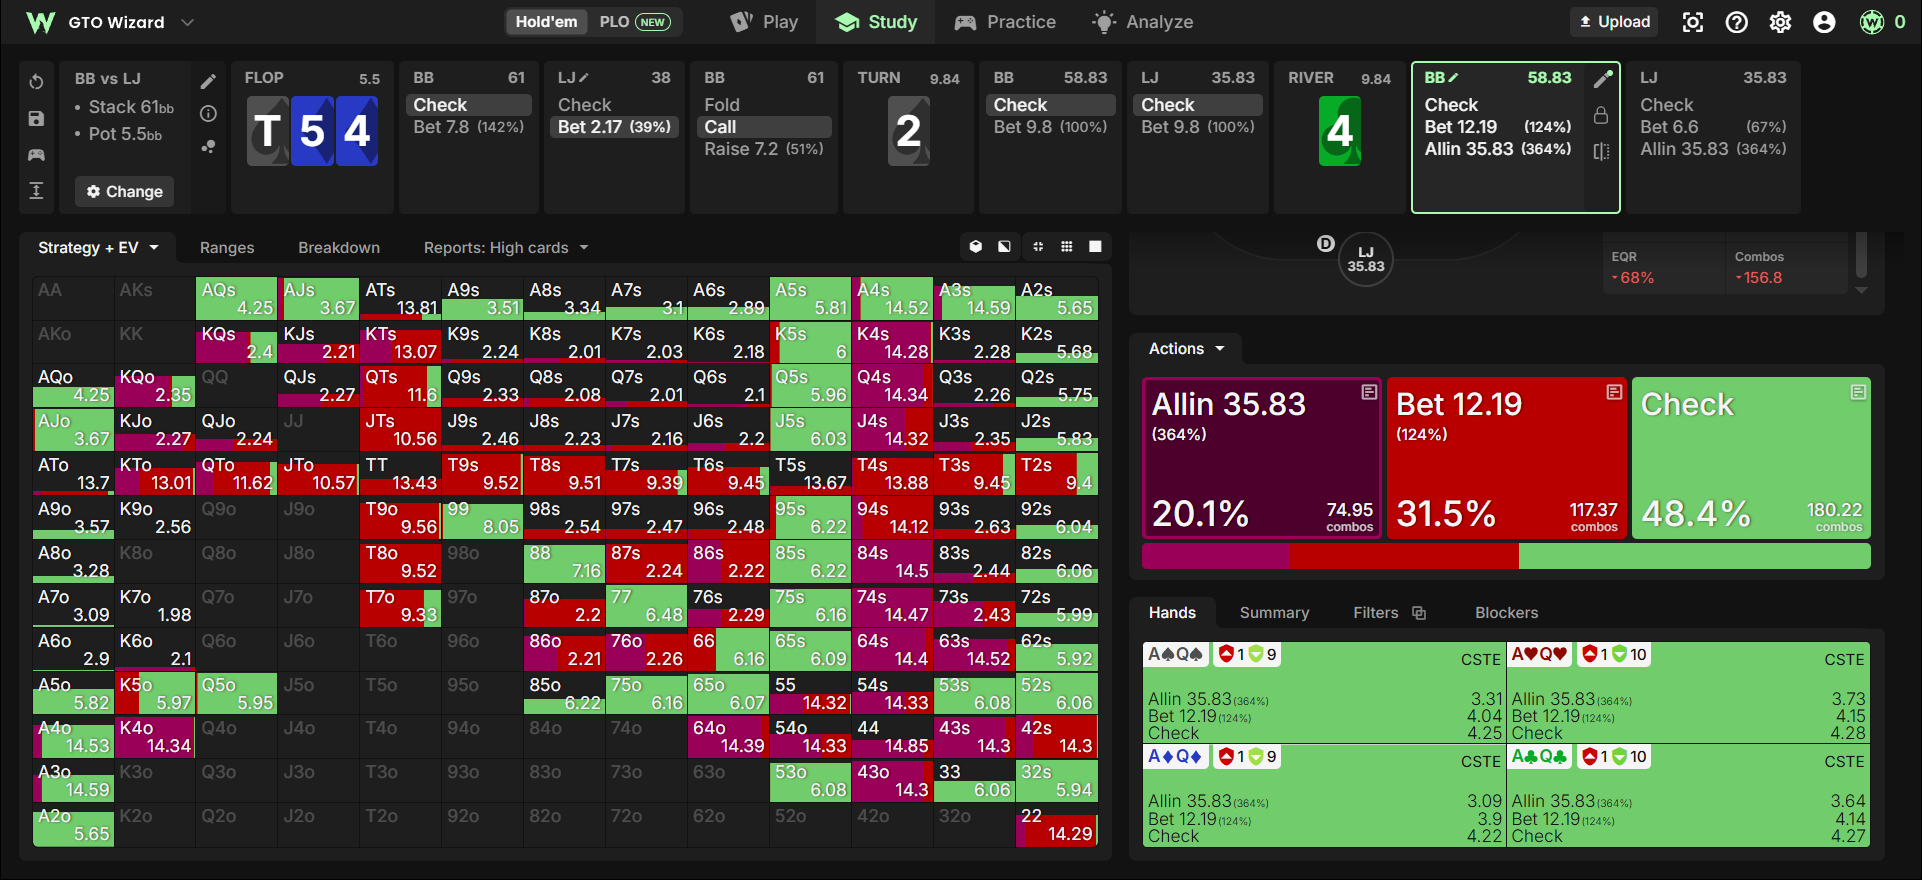Screen dimensions: 1922x880
Task: Go to the Practice section
Action: point(1005,22)
